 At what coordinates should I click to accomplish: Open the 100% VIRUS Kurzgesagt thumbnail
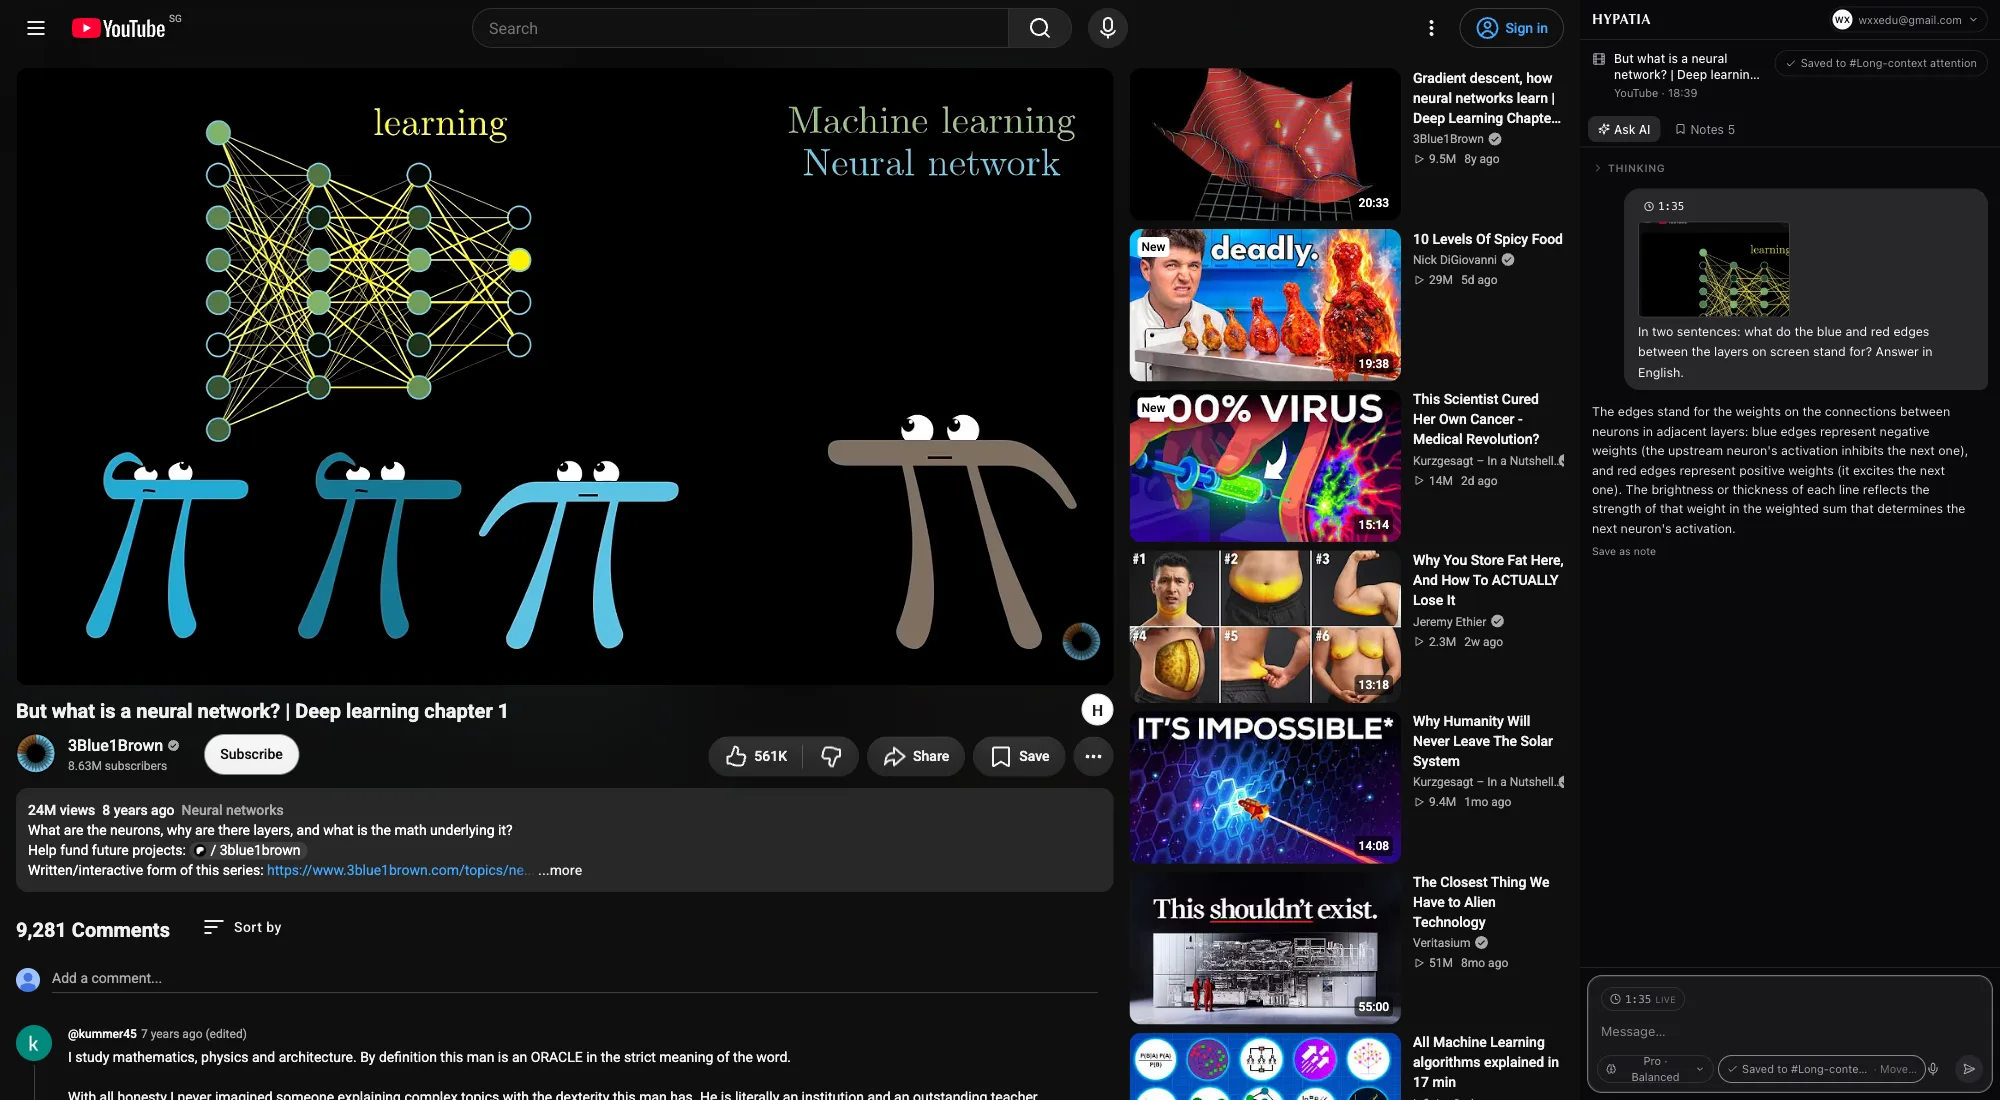click(1265, 466)
